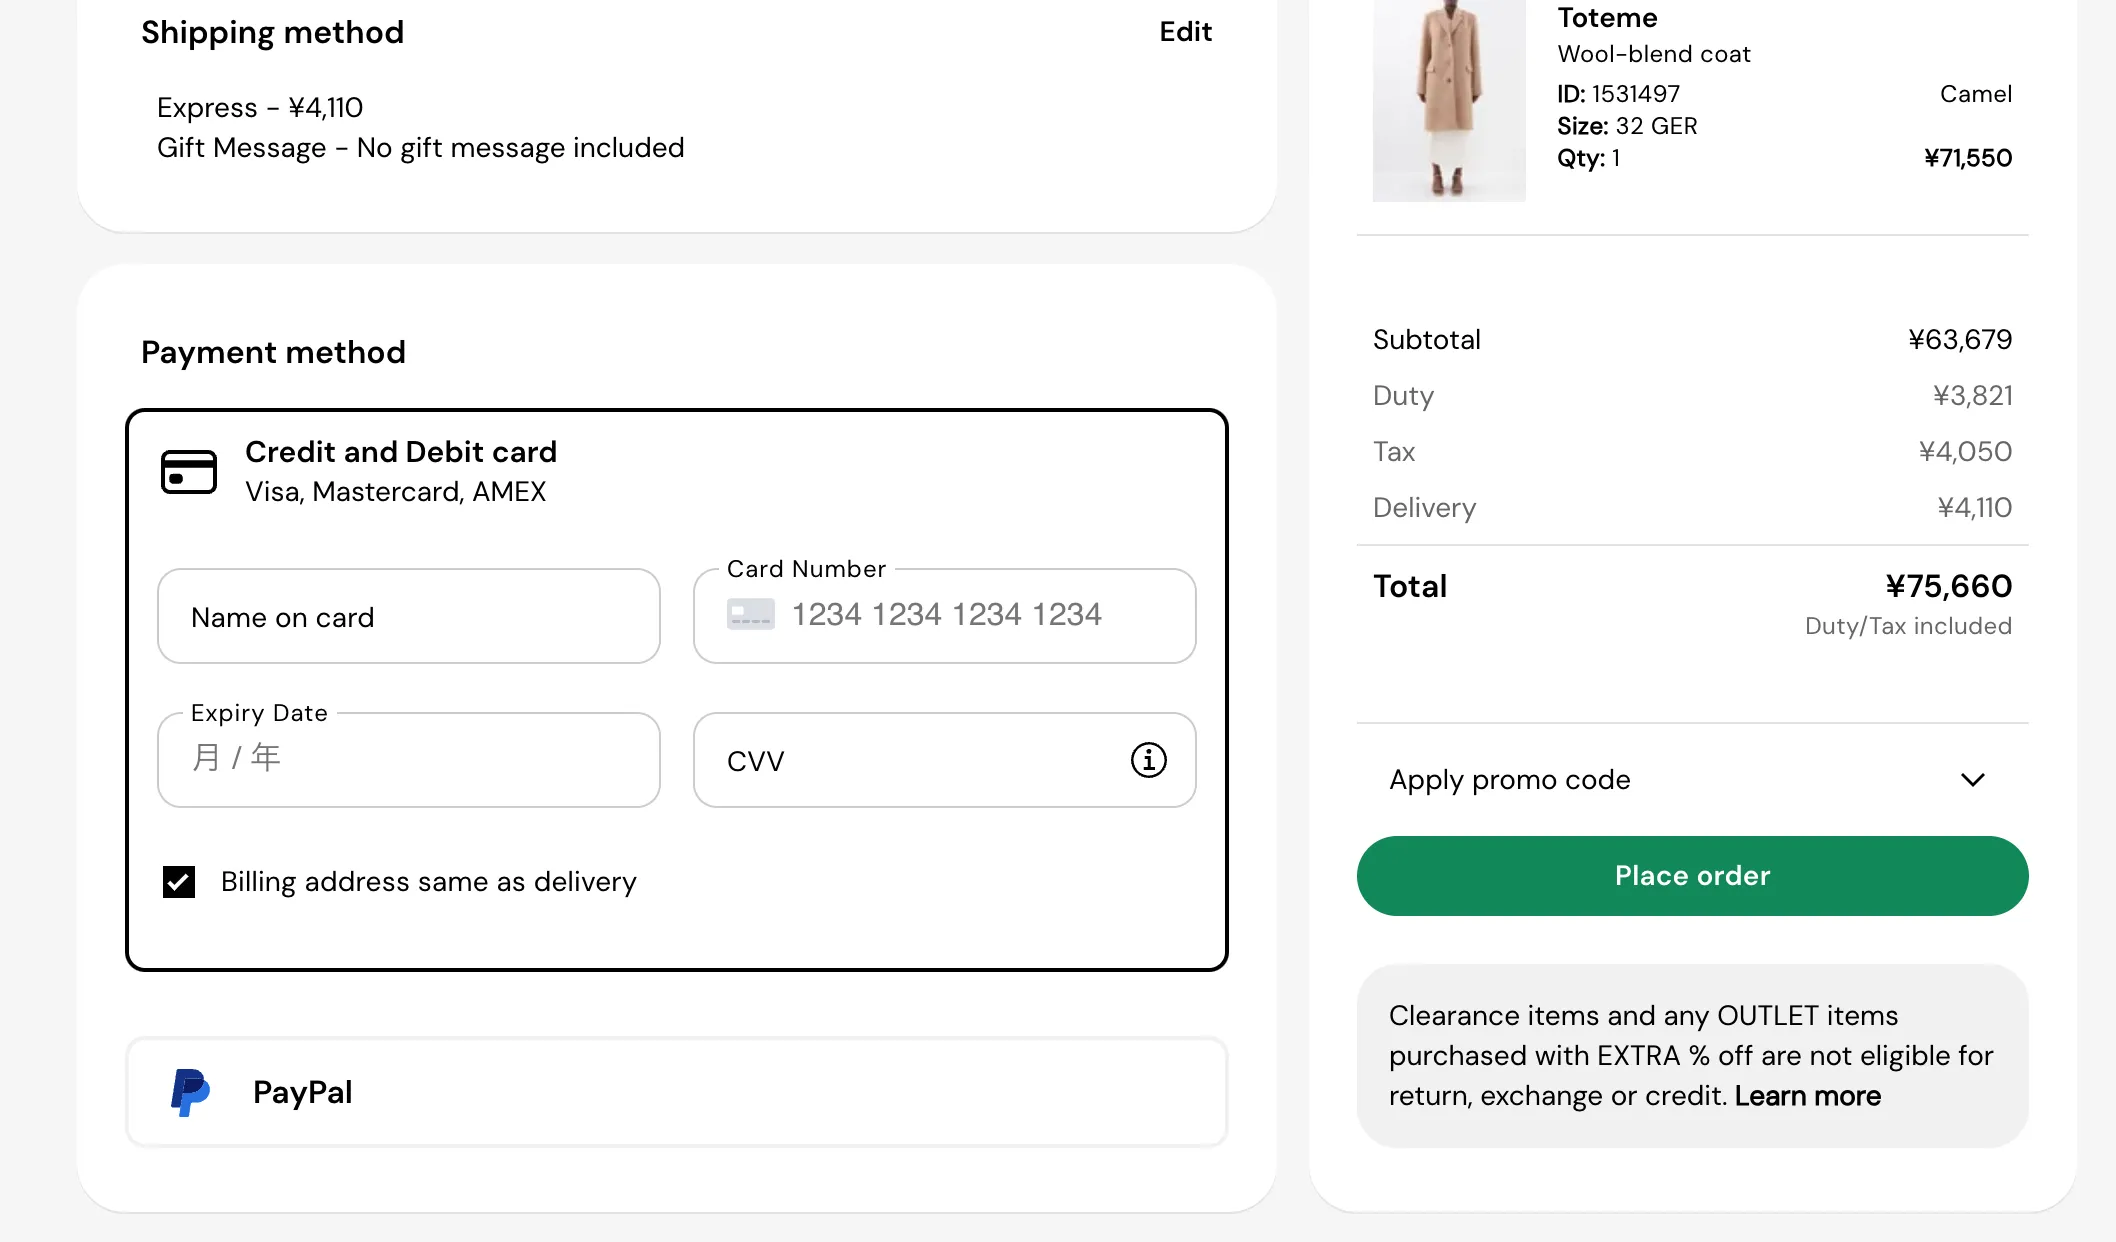This screenshot has width=2116, height=1242.
Task: Click the Toteme brand name
Action: 1607,18
